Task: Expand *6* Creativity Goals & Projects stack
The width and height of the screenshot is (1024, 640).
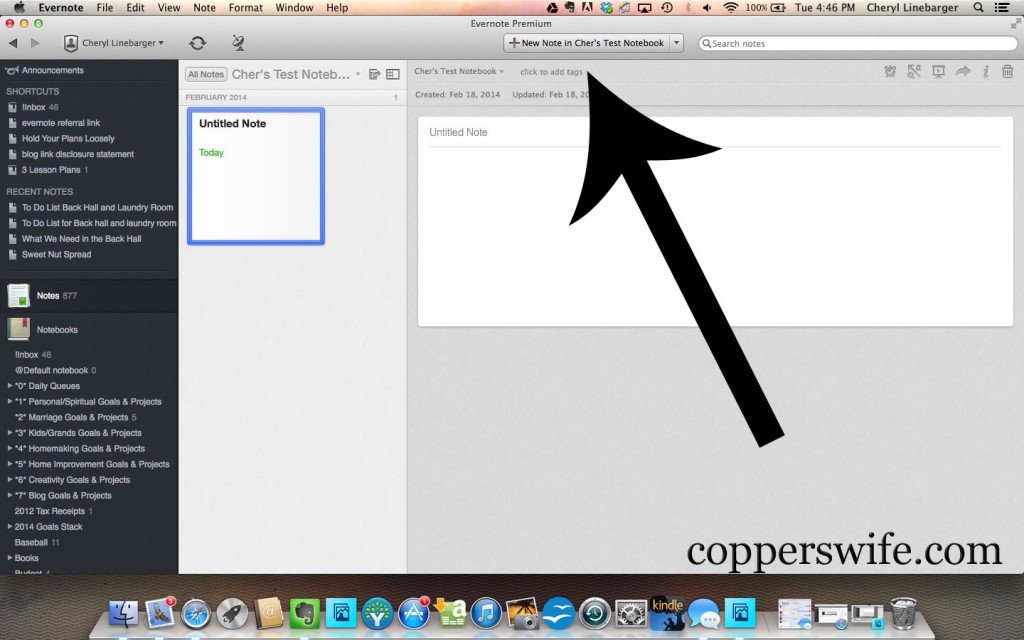Action: pyautogui.click(x=10, y=480)
